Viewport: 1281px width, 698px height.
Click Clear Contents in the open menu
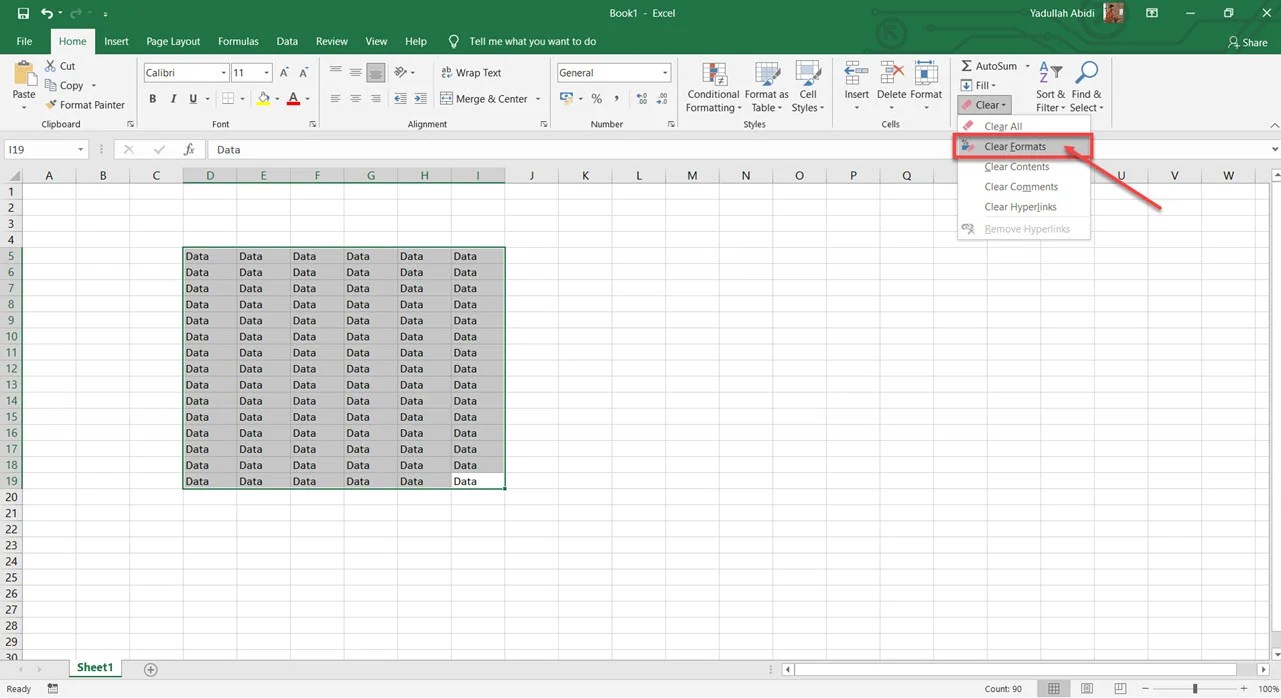(x=1016, y=166)
